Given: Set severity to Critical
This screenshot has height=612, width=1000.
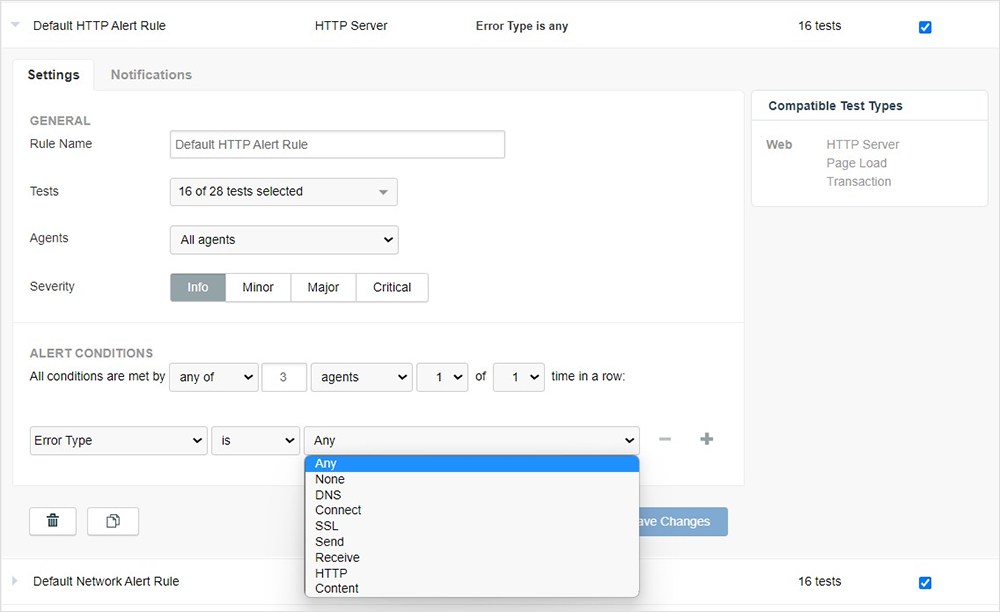Looking at the screenshot, I should point(392,287).
